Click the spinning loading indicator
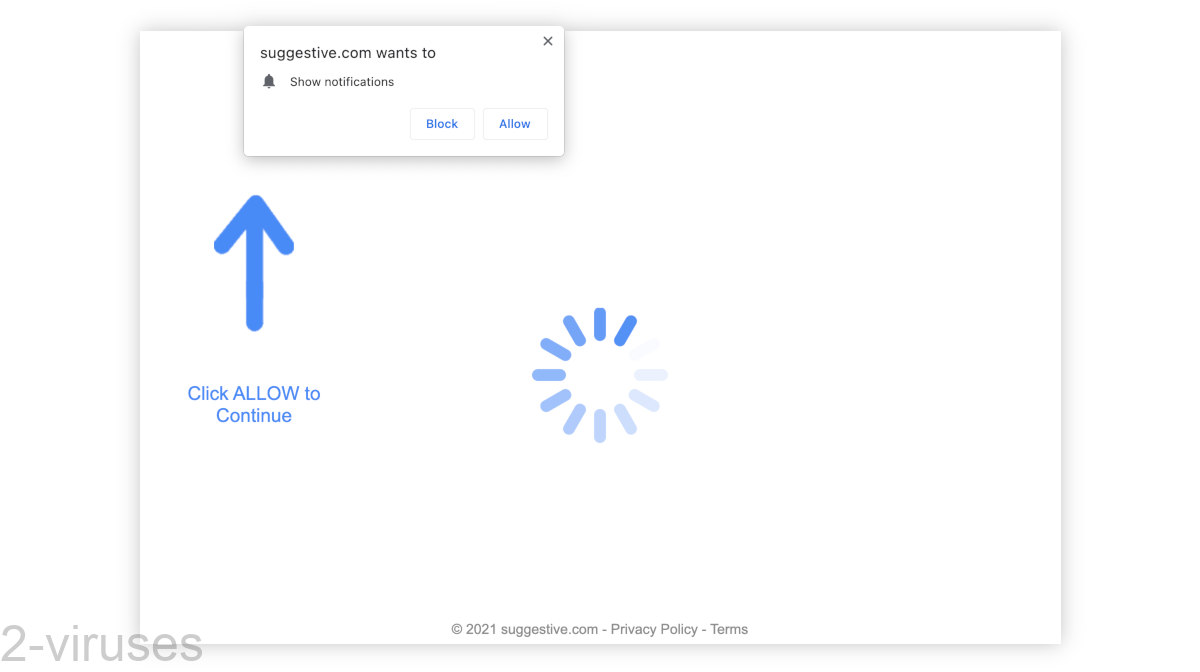Viewport: 1200px width, 672px height. [599, 375]
